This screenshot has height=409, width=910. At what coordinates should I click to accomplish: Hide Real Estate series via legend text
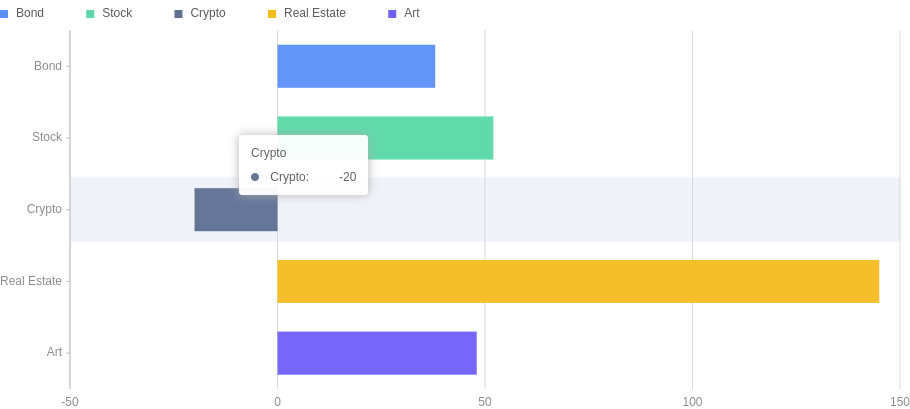[314, 13]
